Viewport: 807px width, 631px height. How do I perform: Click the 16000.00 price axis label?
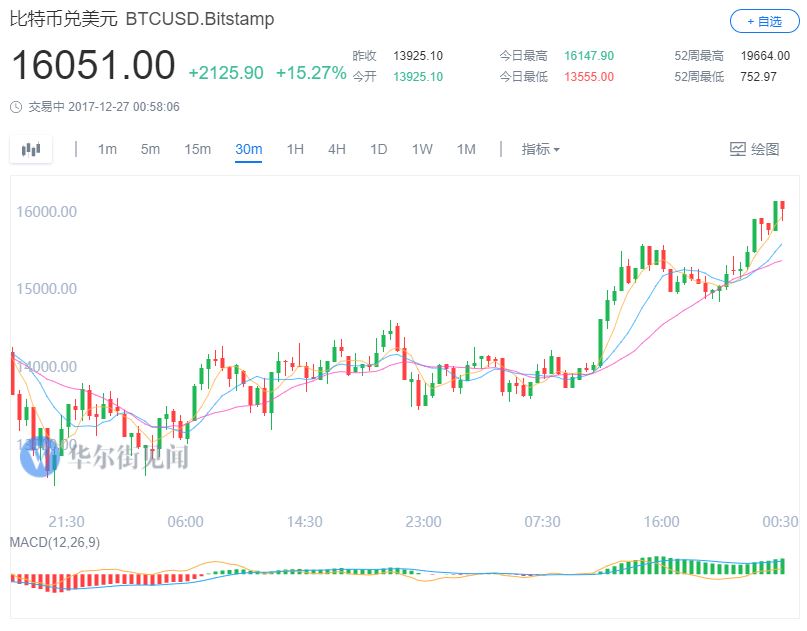[x=46, y=212]
